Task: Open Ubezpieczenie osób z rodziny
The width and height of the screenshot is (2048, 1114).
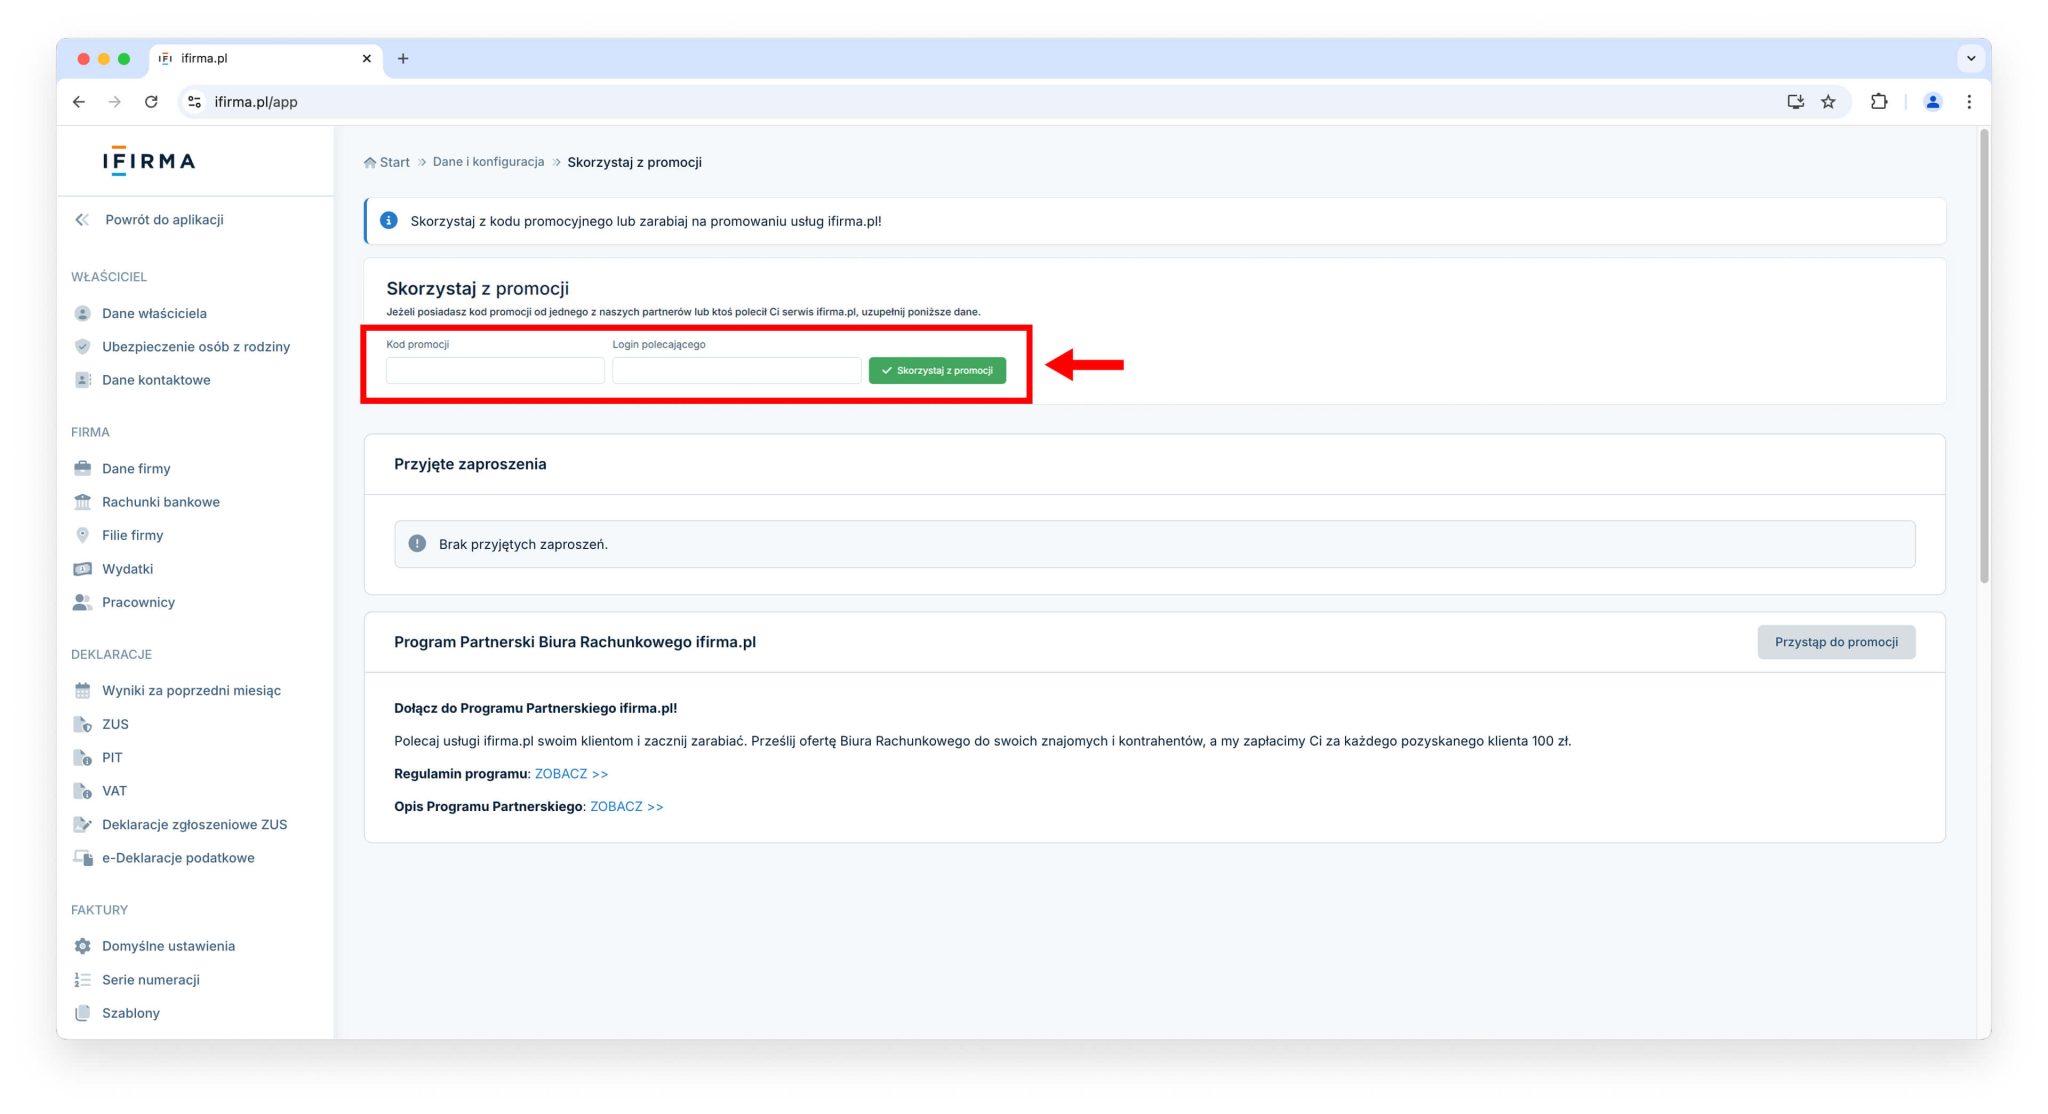Action: pos(196,347)
